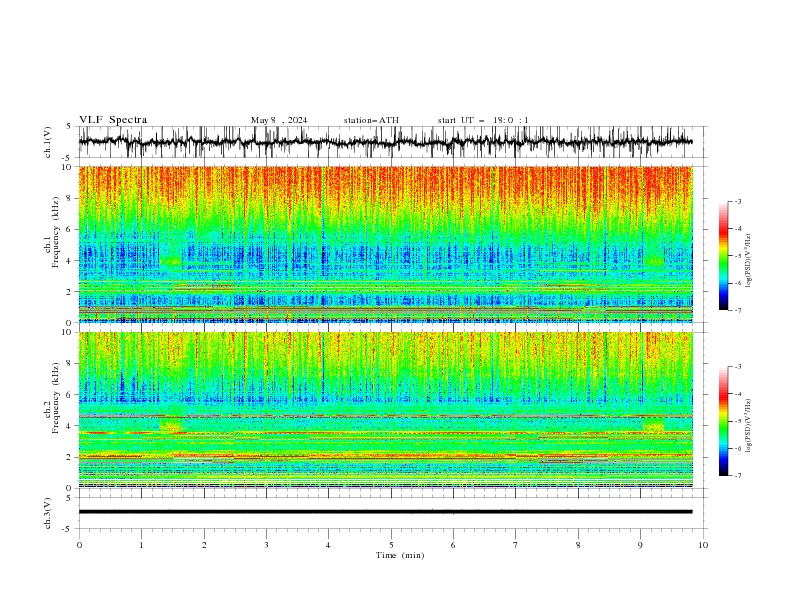Click the ch.3 black waveform trace
792x612 pixels.
coord(385,512)
